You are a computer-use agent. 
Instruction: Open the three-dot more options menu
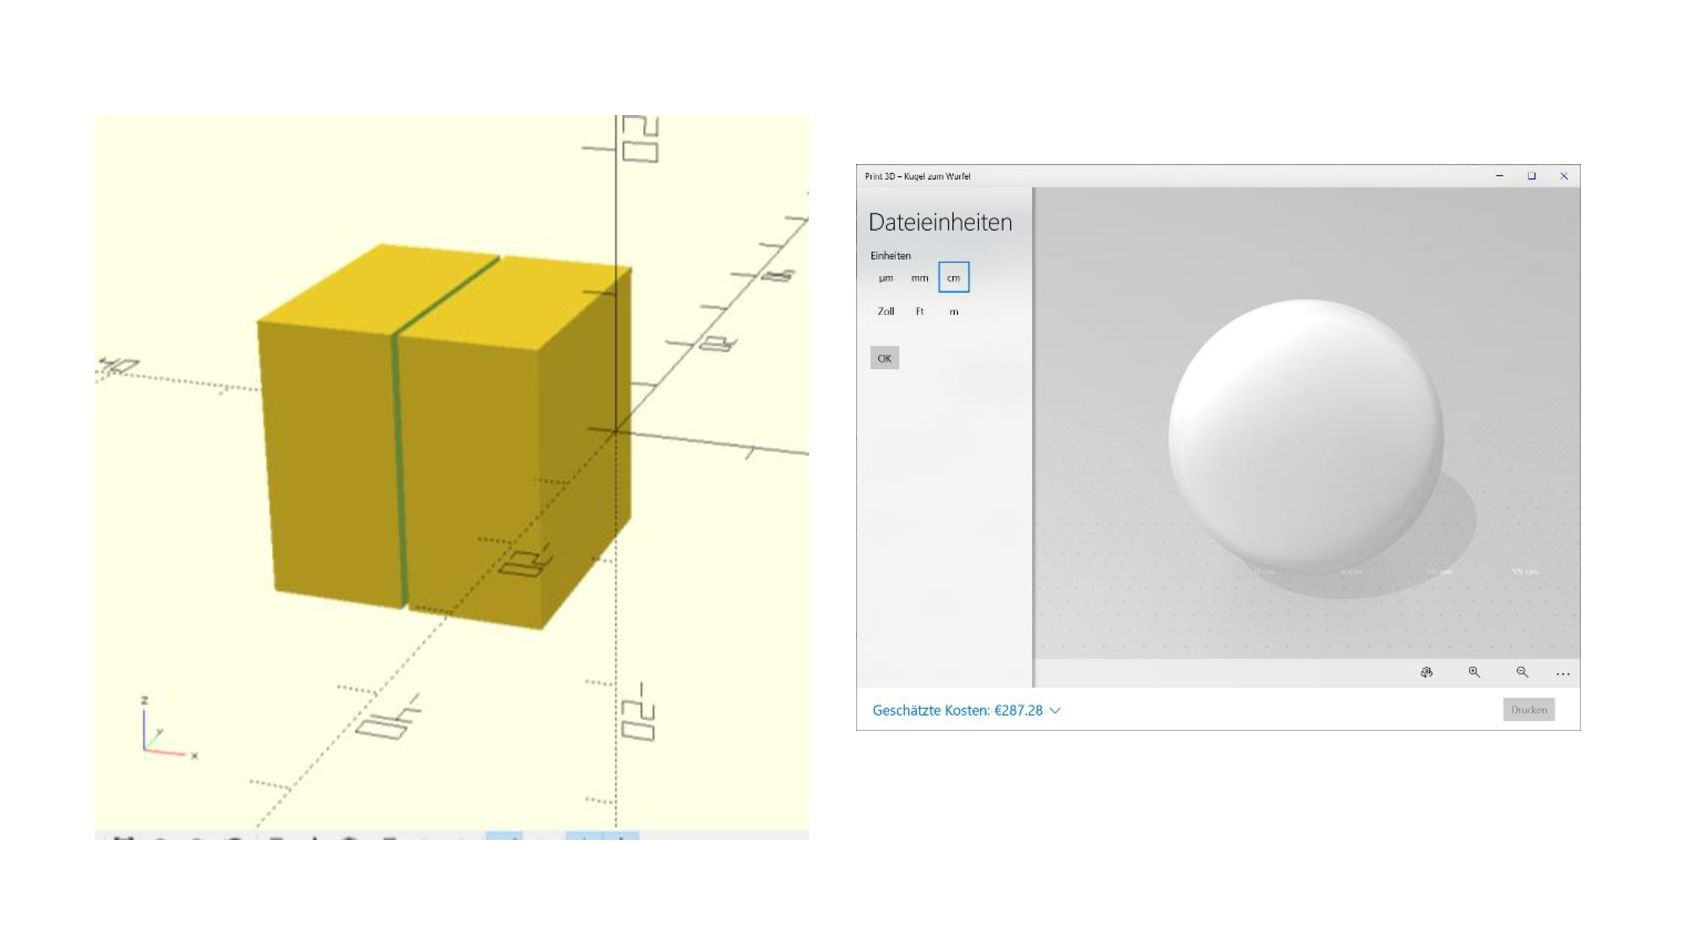pyautogui.click(x=1563, y=674)
